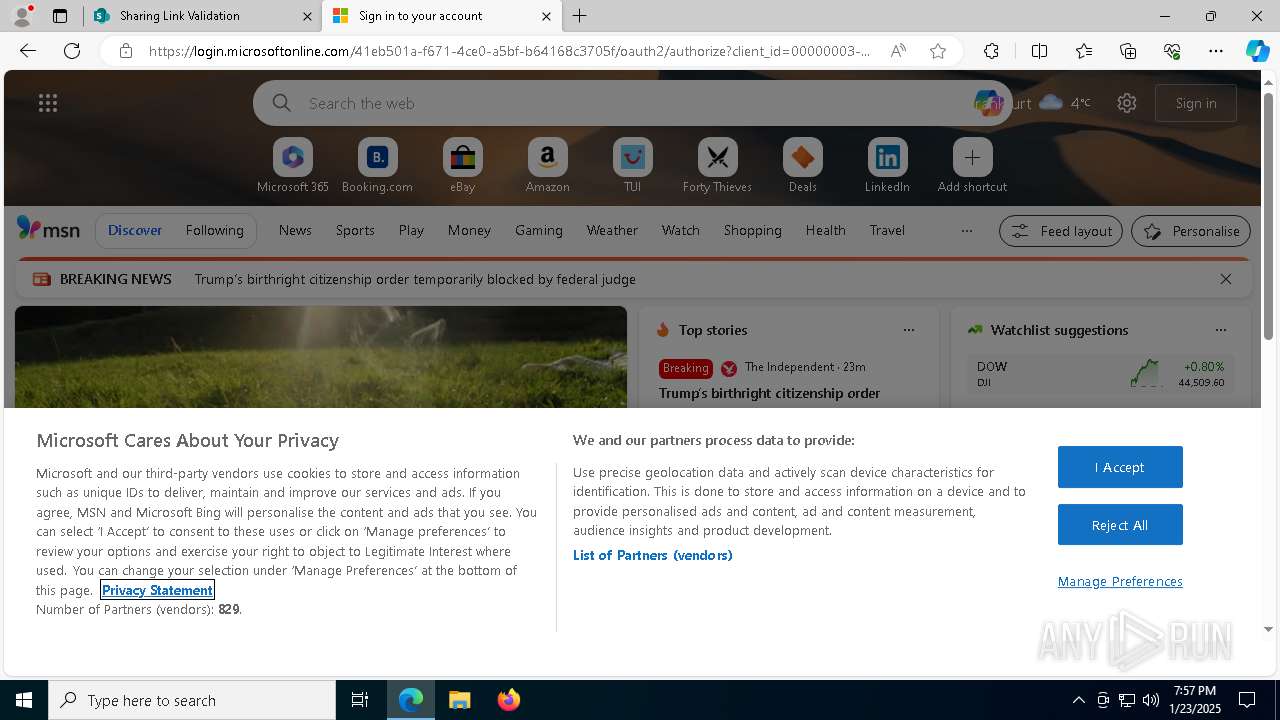Image resolution: width=1280 pixels, height=720 pixels.
Task: Launch Firefox from the taskbar
Action: click(508, 700)
